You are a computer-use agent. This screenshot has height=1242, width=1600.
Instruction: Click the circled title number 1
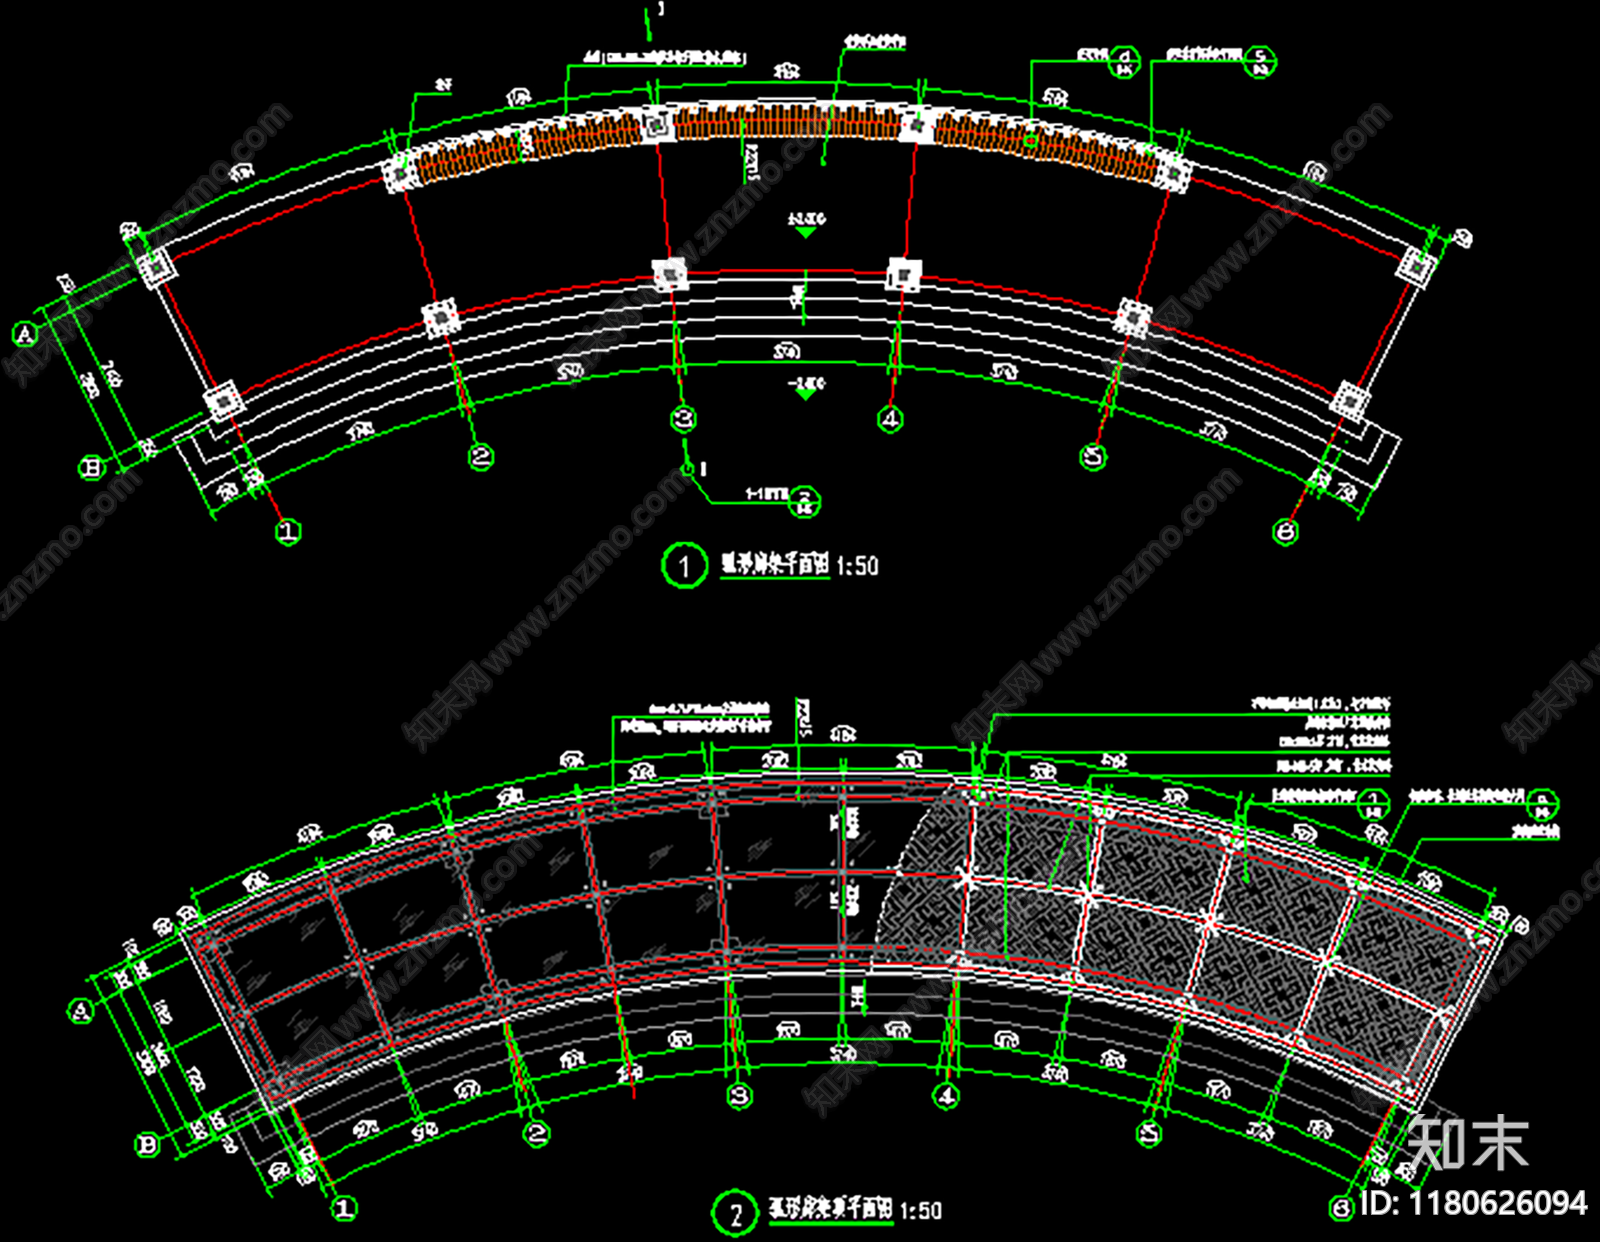click(x=684, y=566)
